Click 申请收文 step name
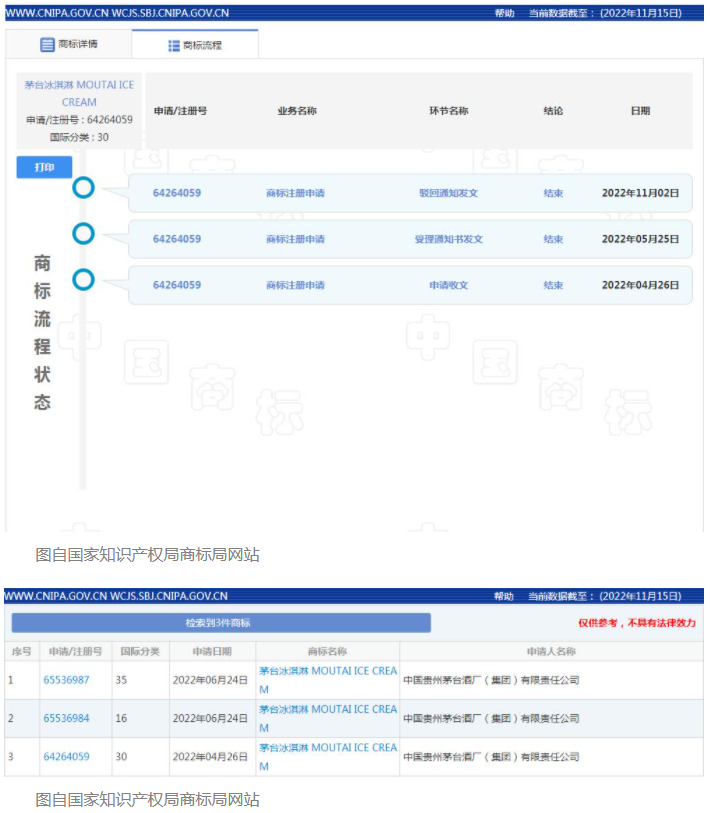The image size is (710, 813). click(449, 285)
